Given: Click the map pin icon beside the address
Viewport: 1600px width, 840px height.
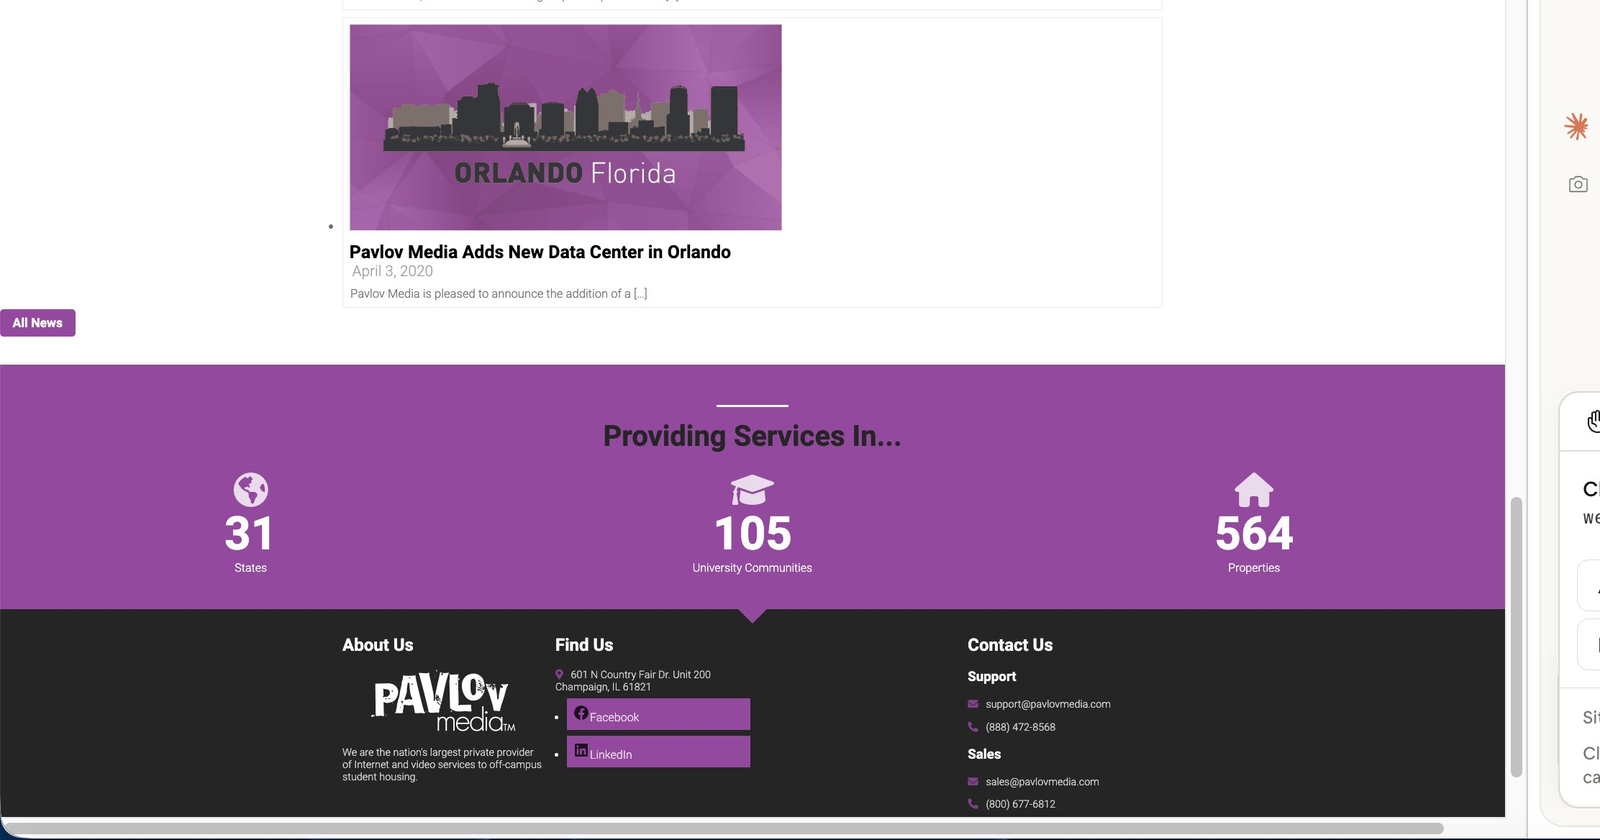Looking at the screenshot, I should coord(560,675).
